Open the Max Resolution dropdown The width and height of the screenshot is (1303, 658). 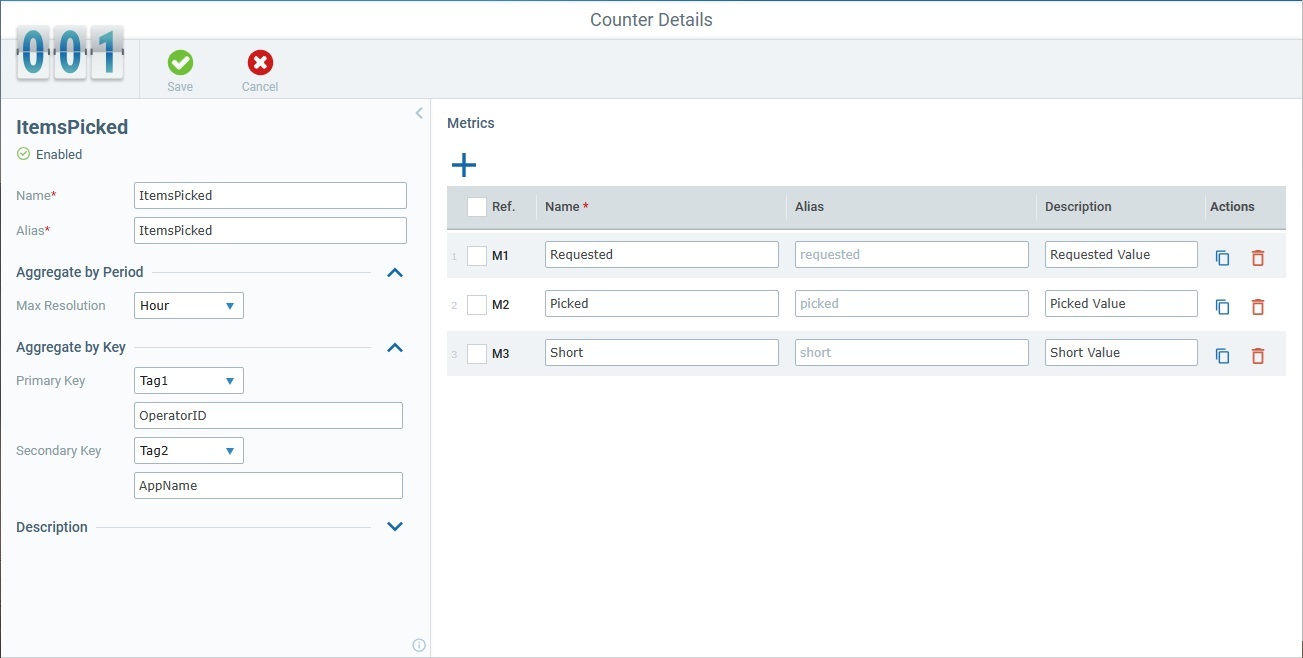[x=189, y=306]
